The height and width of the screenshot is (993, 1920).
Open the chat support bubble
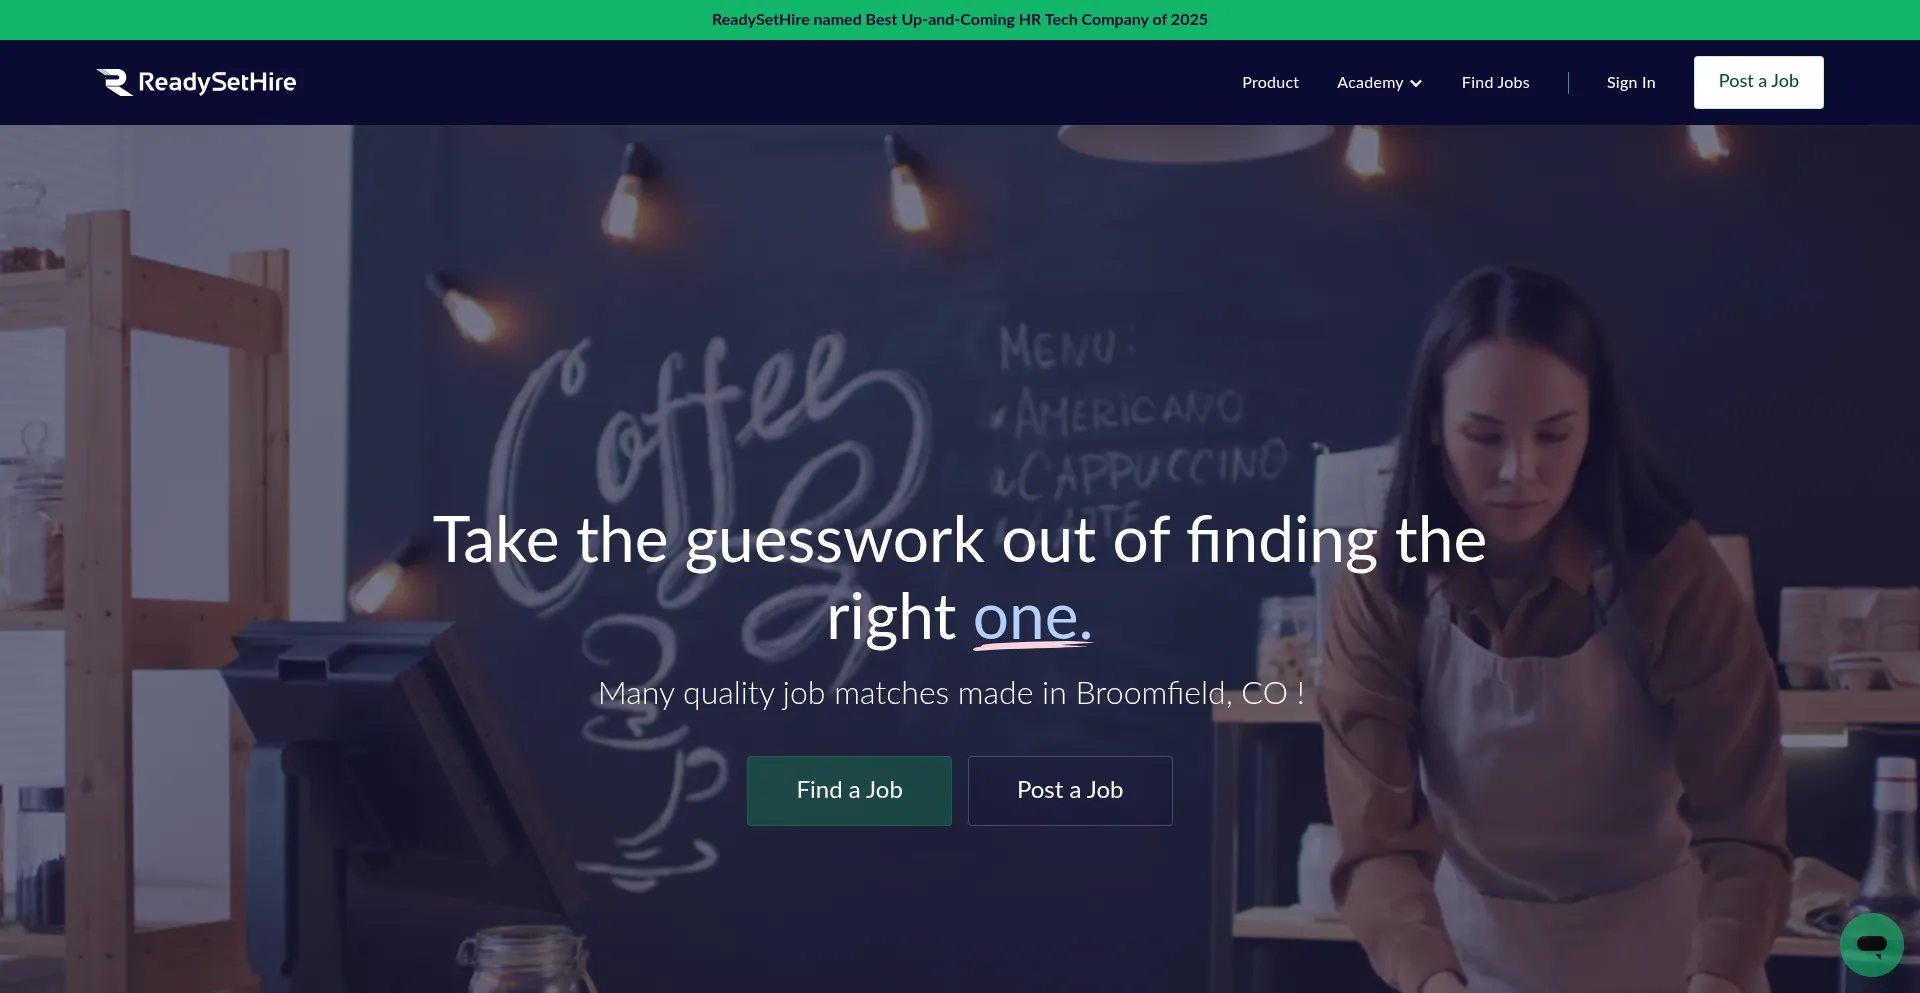pos(1871,944)
